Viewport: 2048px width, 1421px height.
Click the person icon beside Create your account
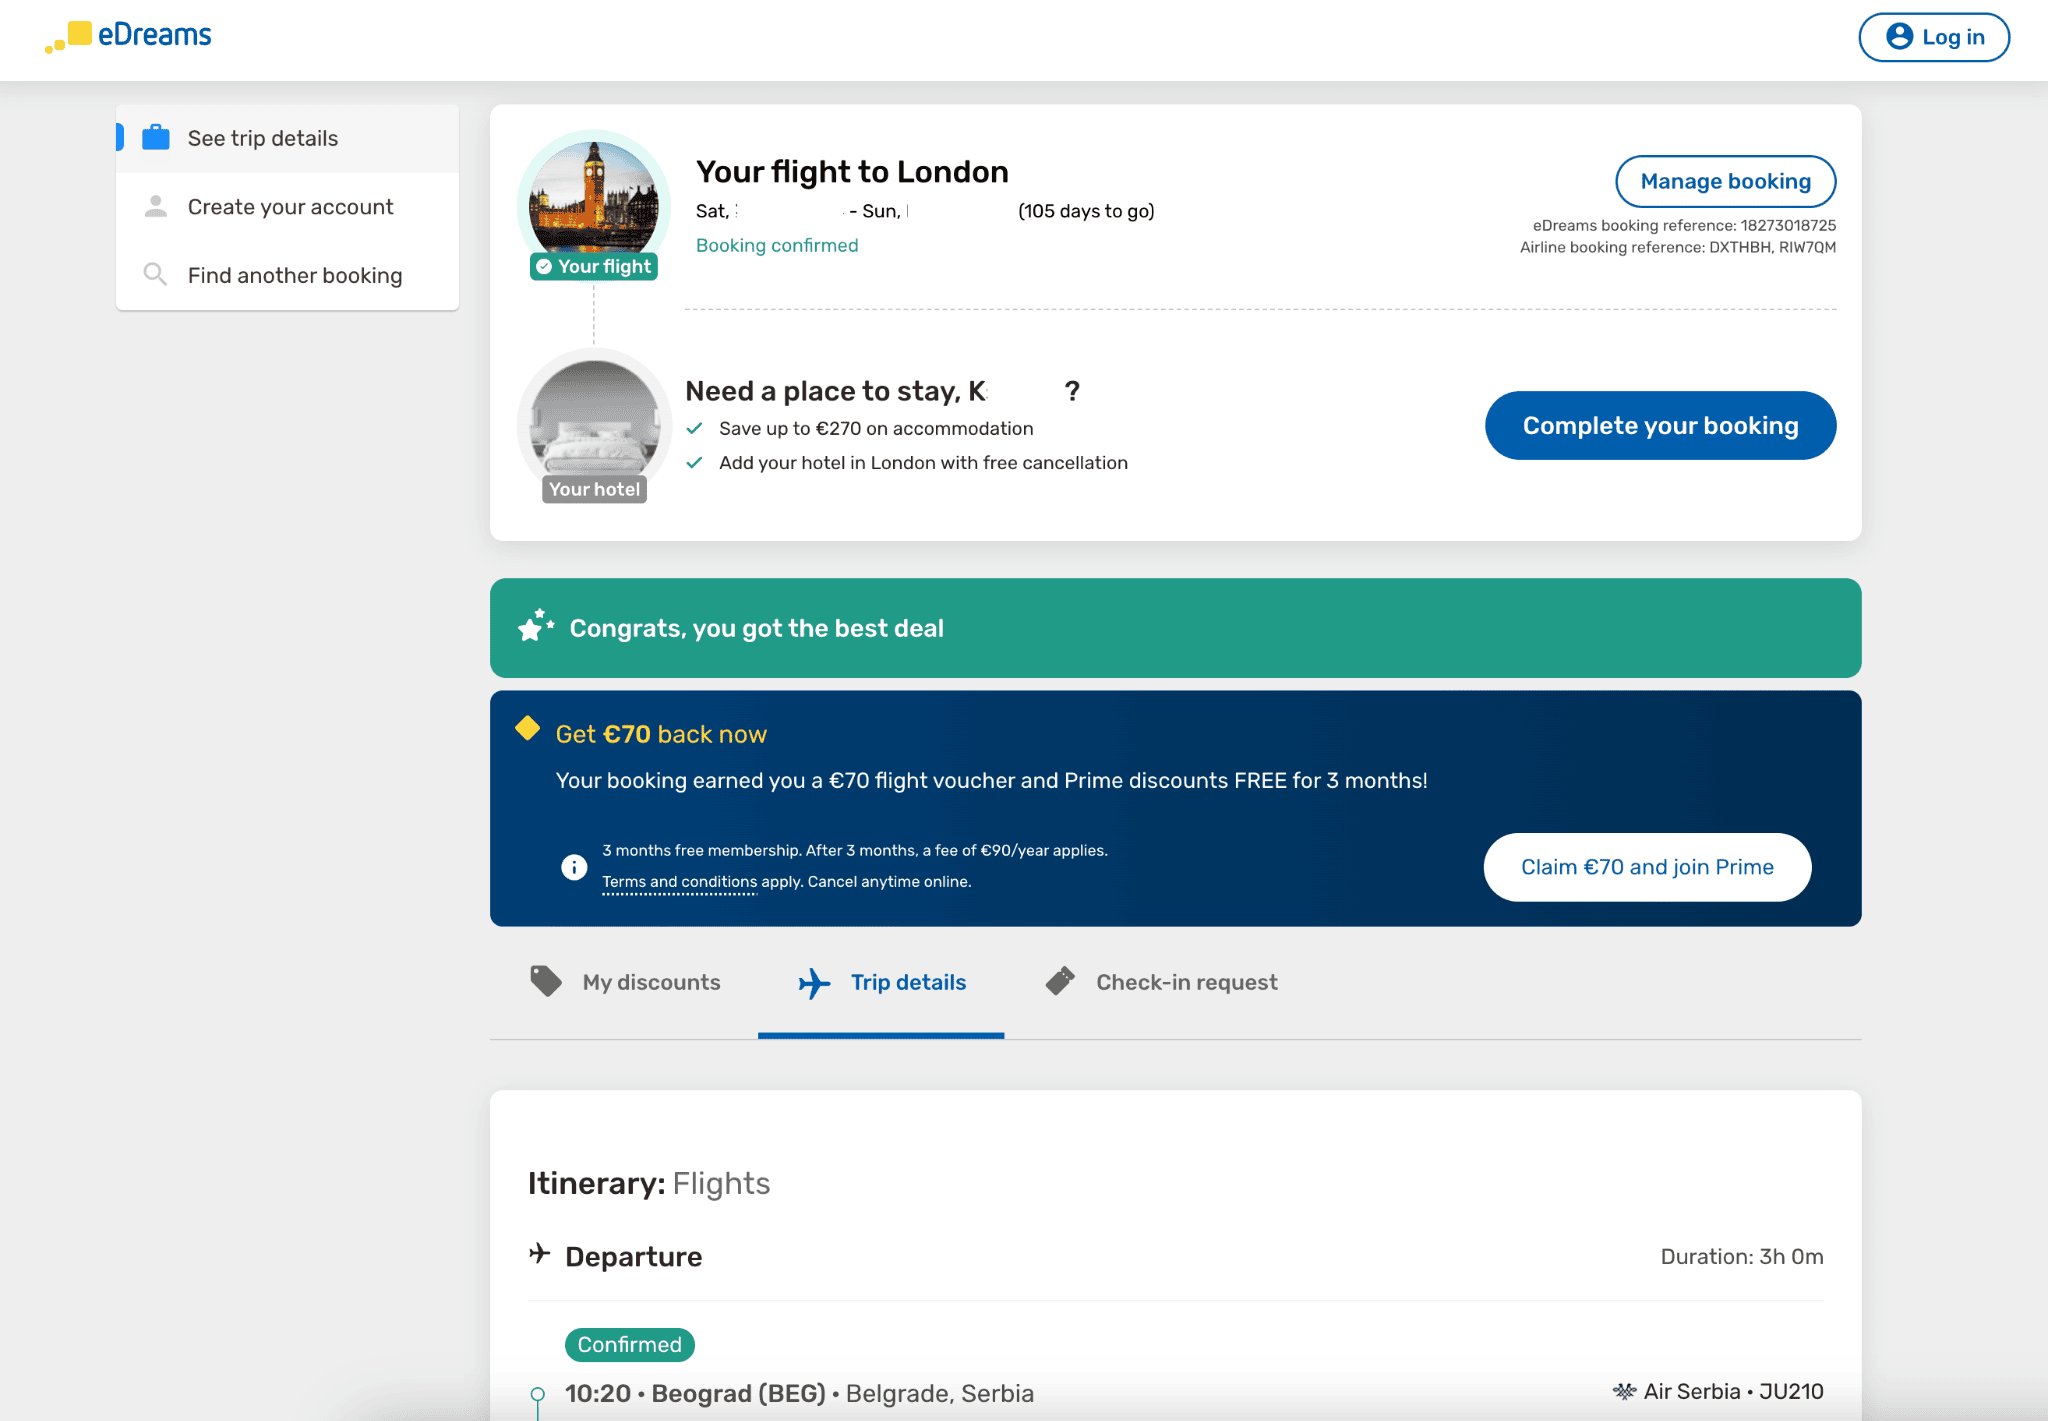[156, 207]
